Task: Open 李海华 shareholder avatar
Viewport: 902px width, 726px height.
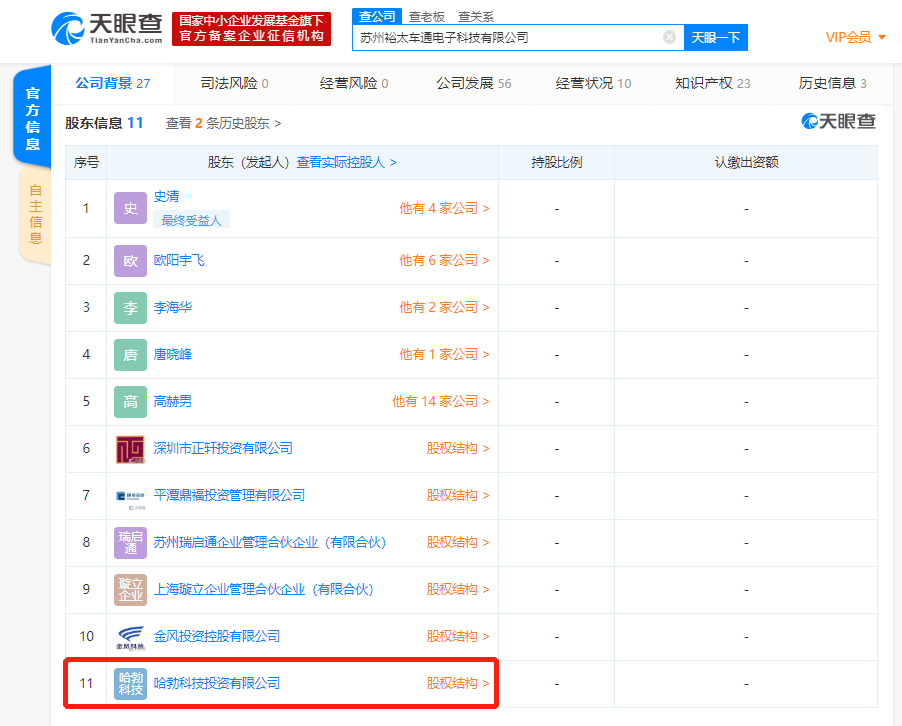Action: point(131,308)
